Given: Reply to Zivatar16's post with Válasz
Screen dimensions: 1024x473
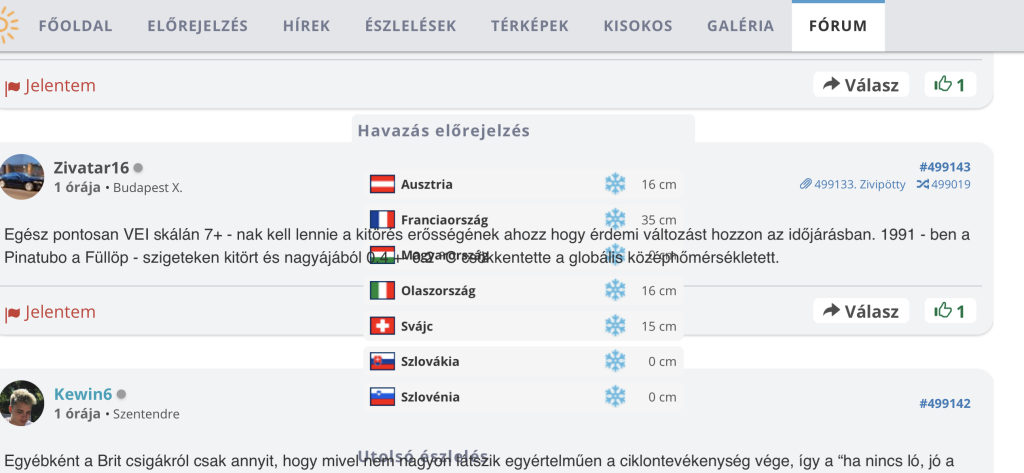Looking at the screenshot, I should pyautogui.click(x=861, y=311).
